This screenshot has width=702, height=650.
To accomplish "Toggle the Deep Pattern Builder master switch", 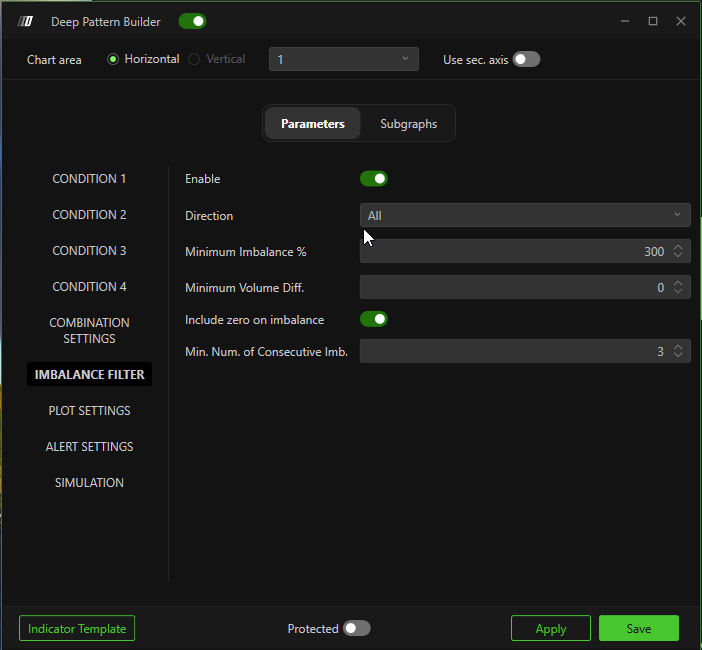I will 192,21.
